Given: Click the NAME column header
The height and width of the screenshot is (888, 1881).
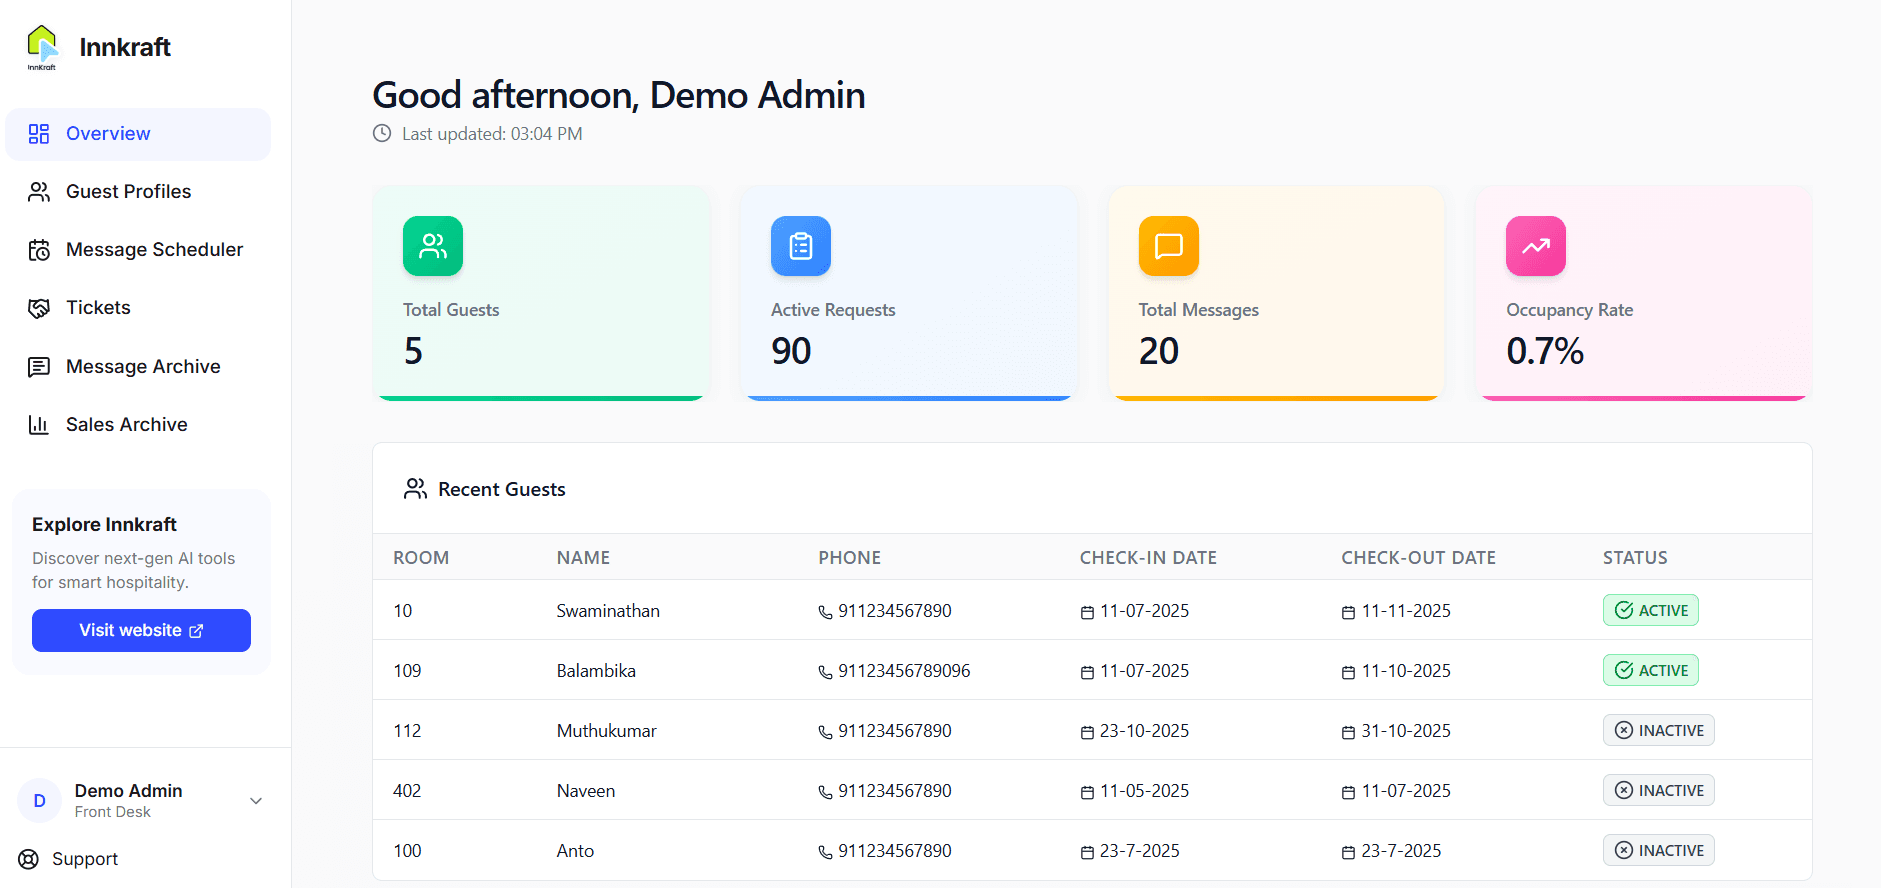Looking at the screenshot, I should coord(583,558).
